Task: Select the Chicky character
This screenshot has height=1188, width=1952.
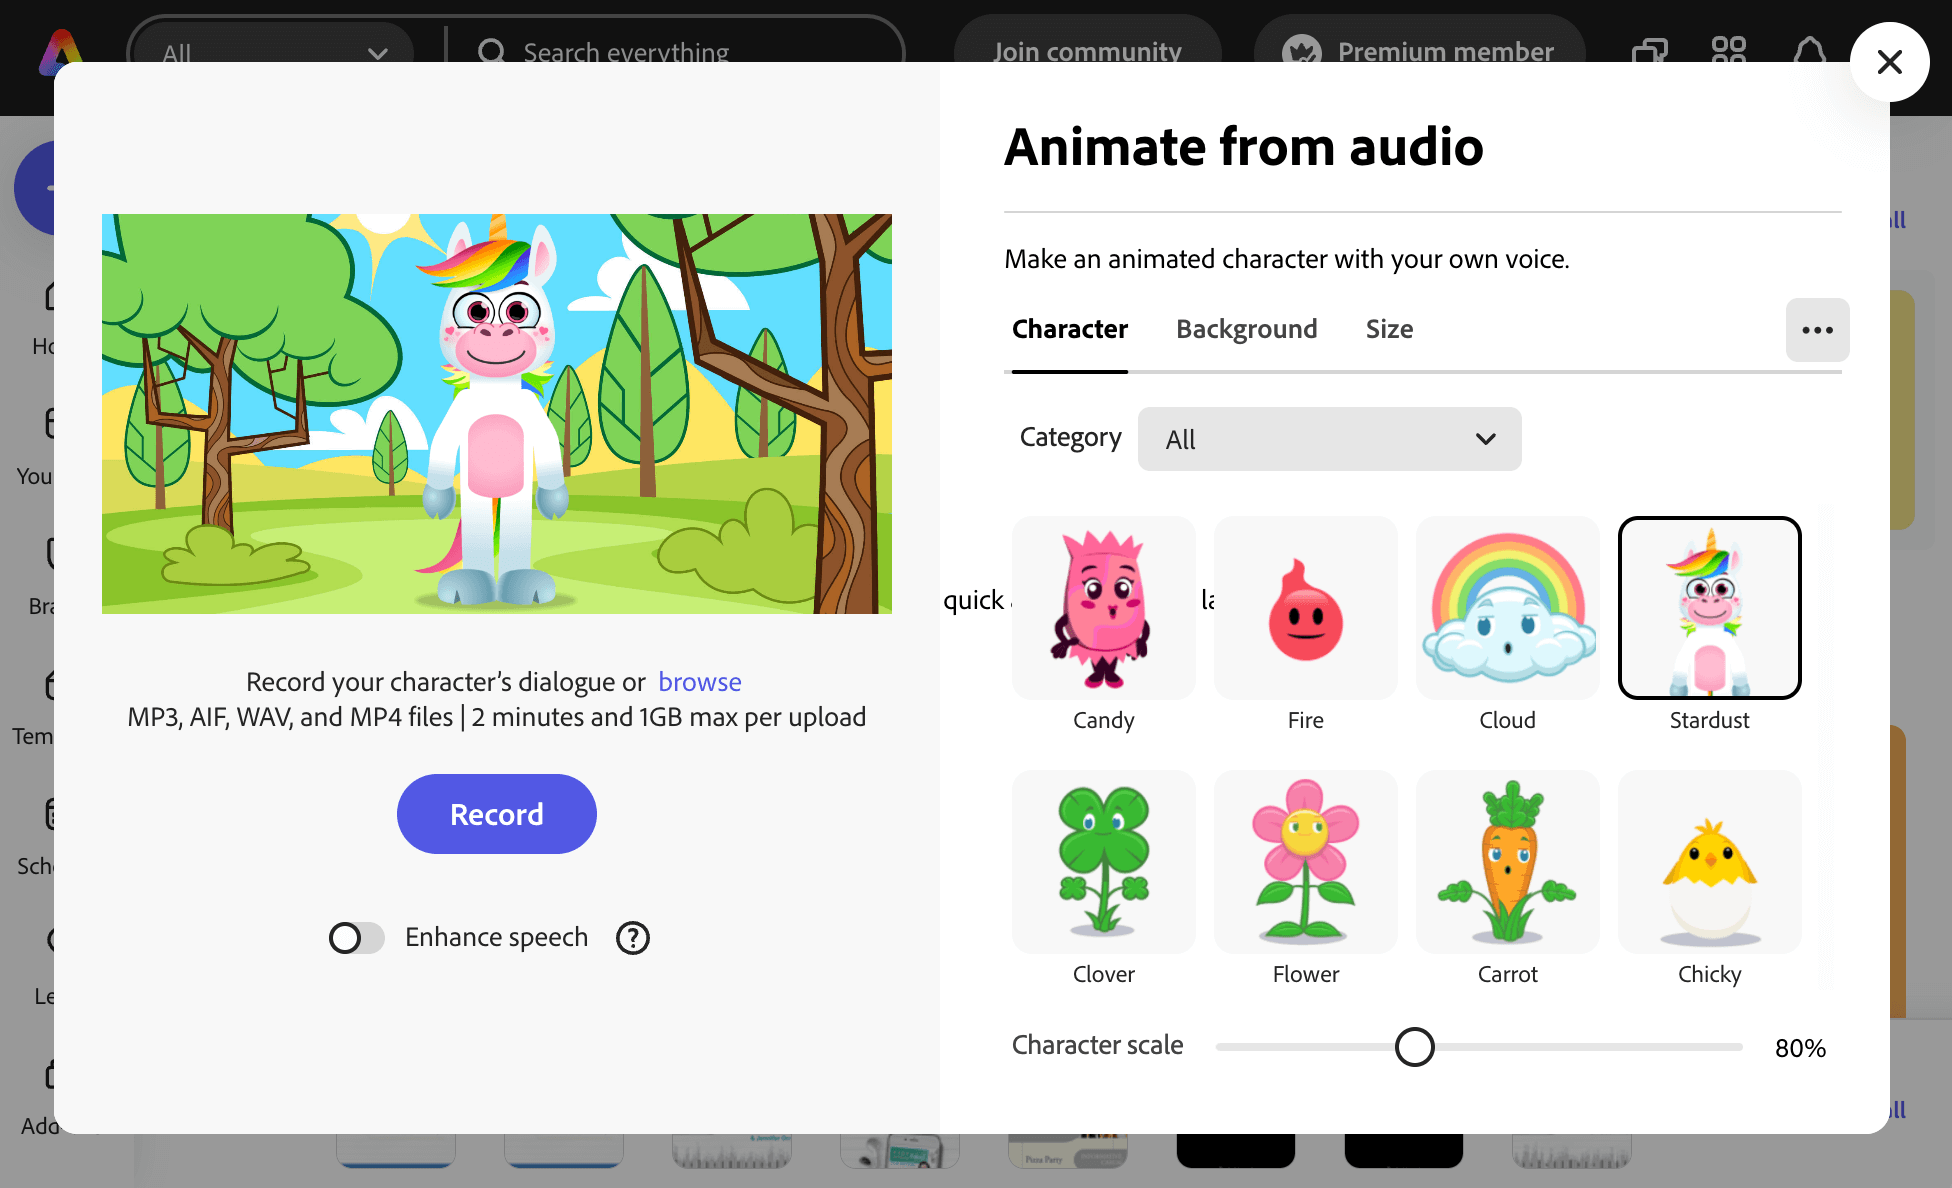Action: point(1708,861)
